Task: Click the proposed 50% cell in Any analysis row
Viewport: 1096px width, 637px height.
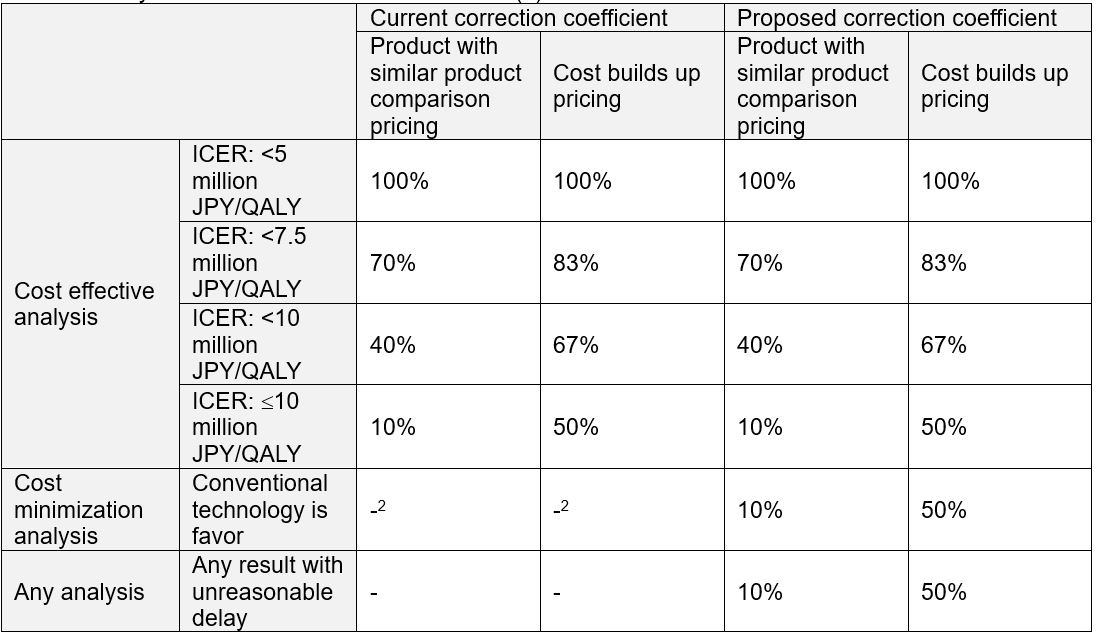Action: 944,592
